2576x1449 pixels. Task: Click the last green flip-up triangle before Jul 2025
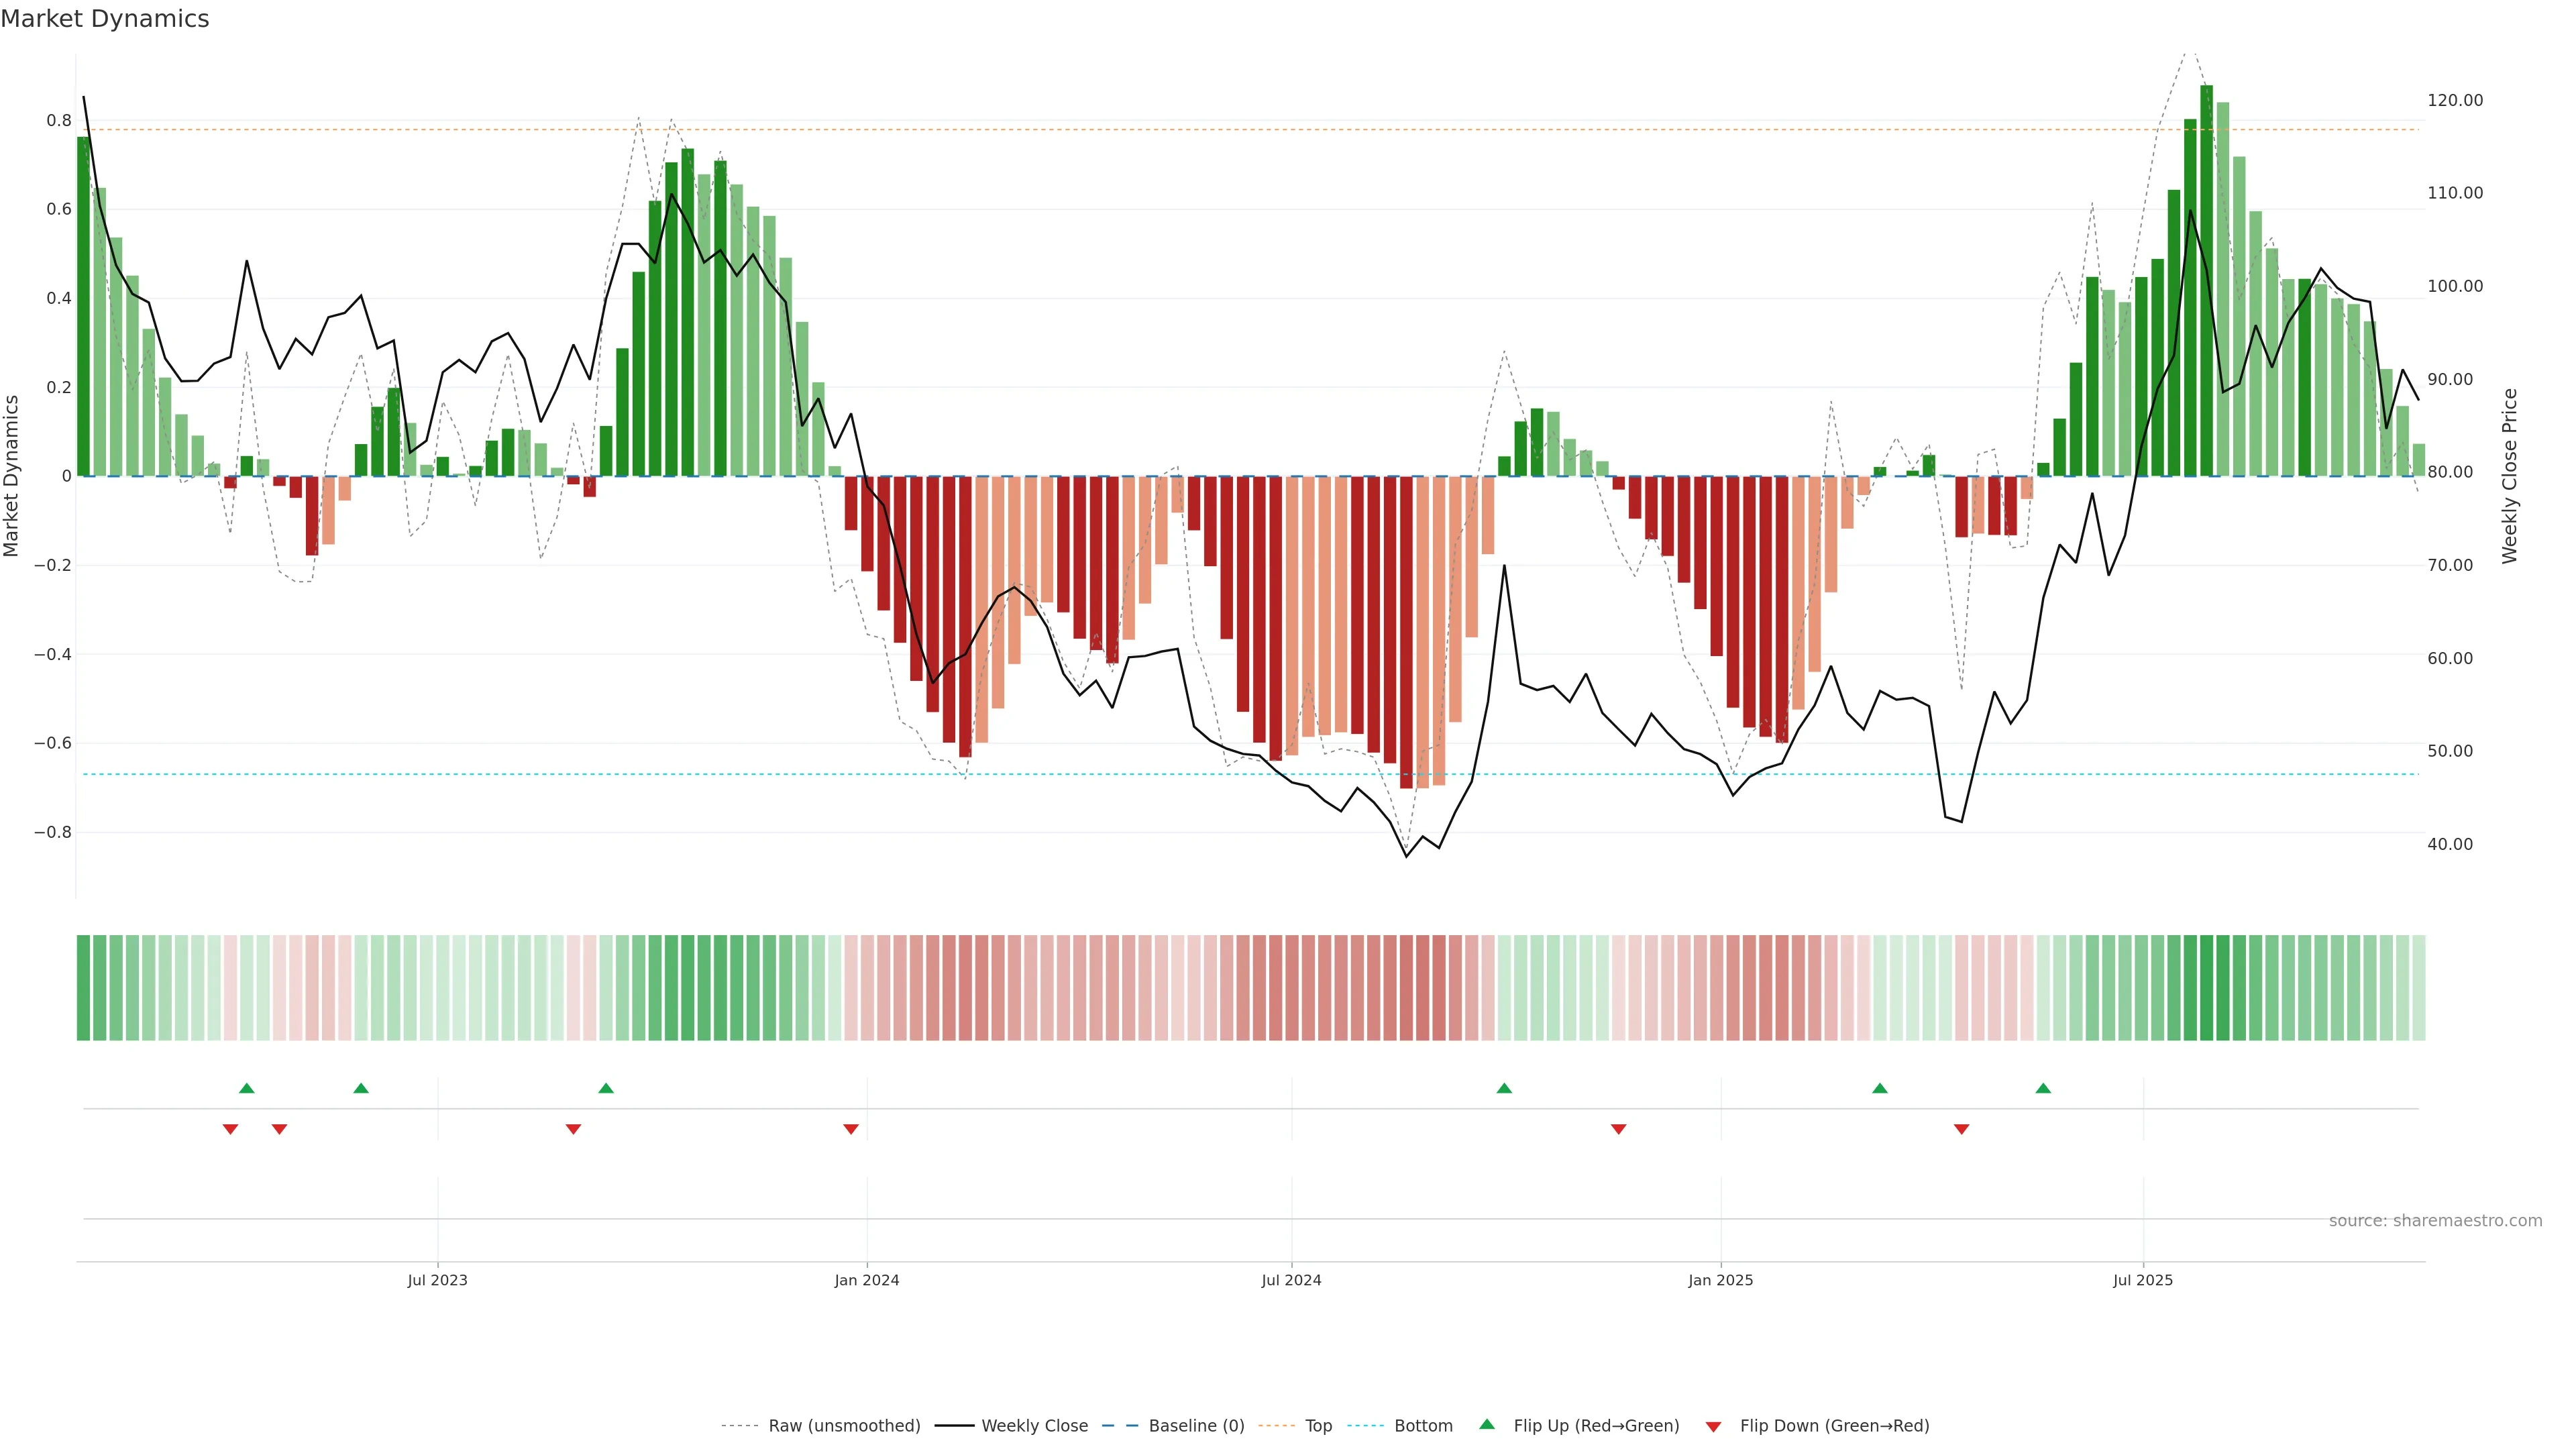click(2043, 1088)
